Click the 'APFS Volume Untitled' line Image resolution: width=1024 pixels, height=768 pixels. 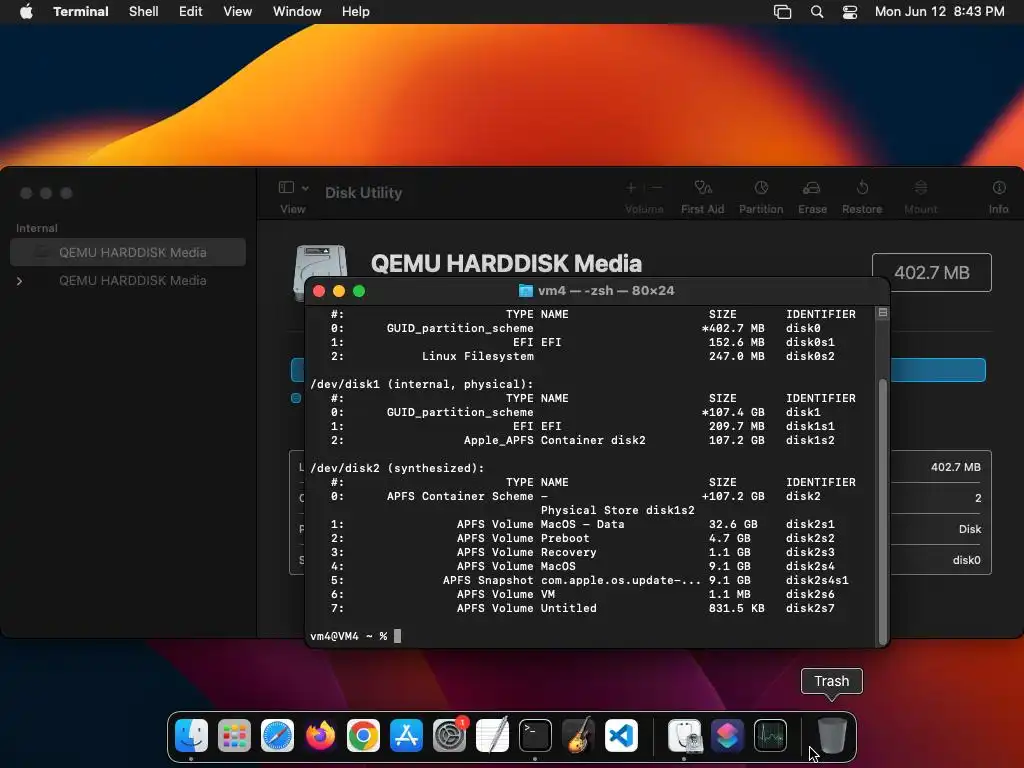583,608
